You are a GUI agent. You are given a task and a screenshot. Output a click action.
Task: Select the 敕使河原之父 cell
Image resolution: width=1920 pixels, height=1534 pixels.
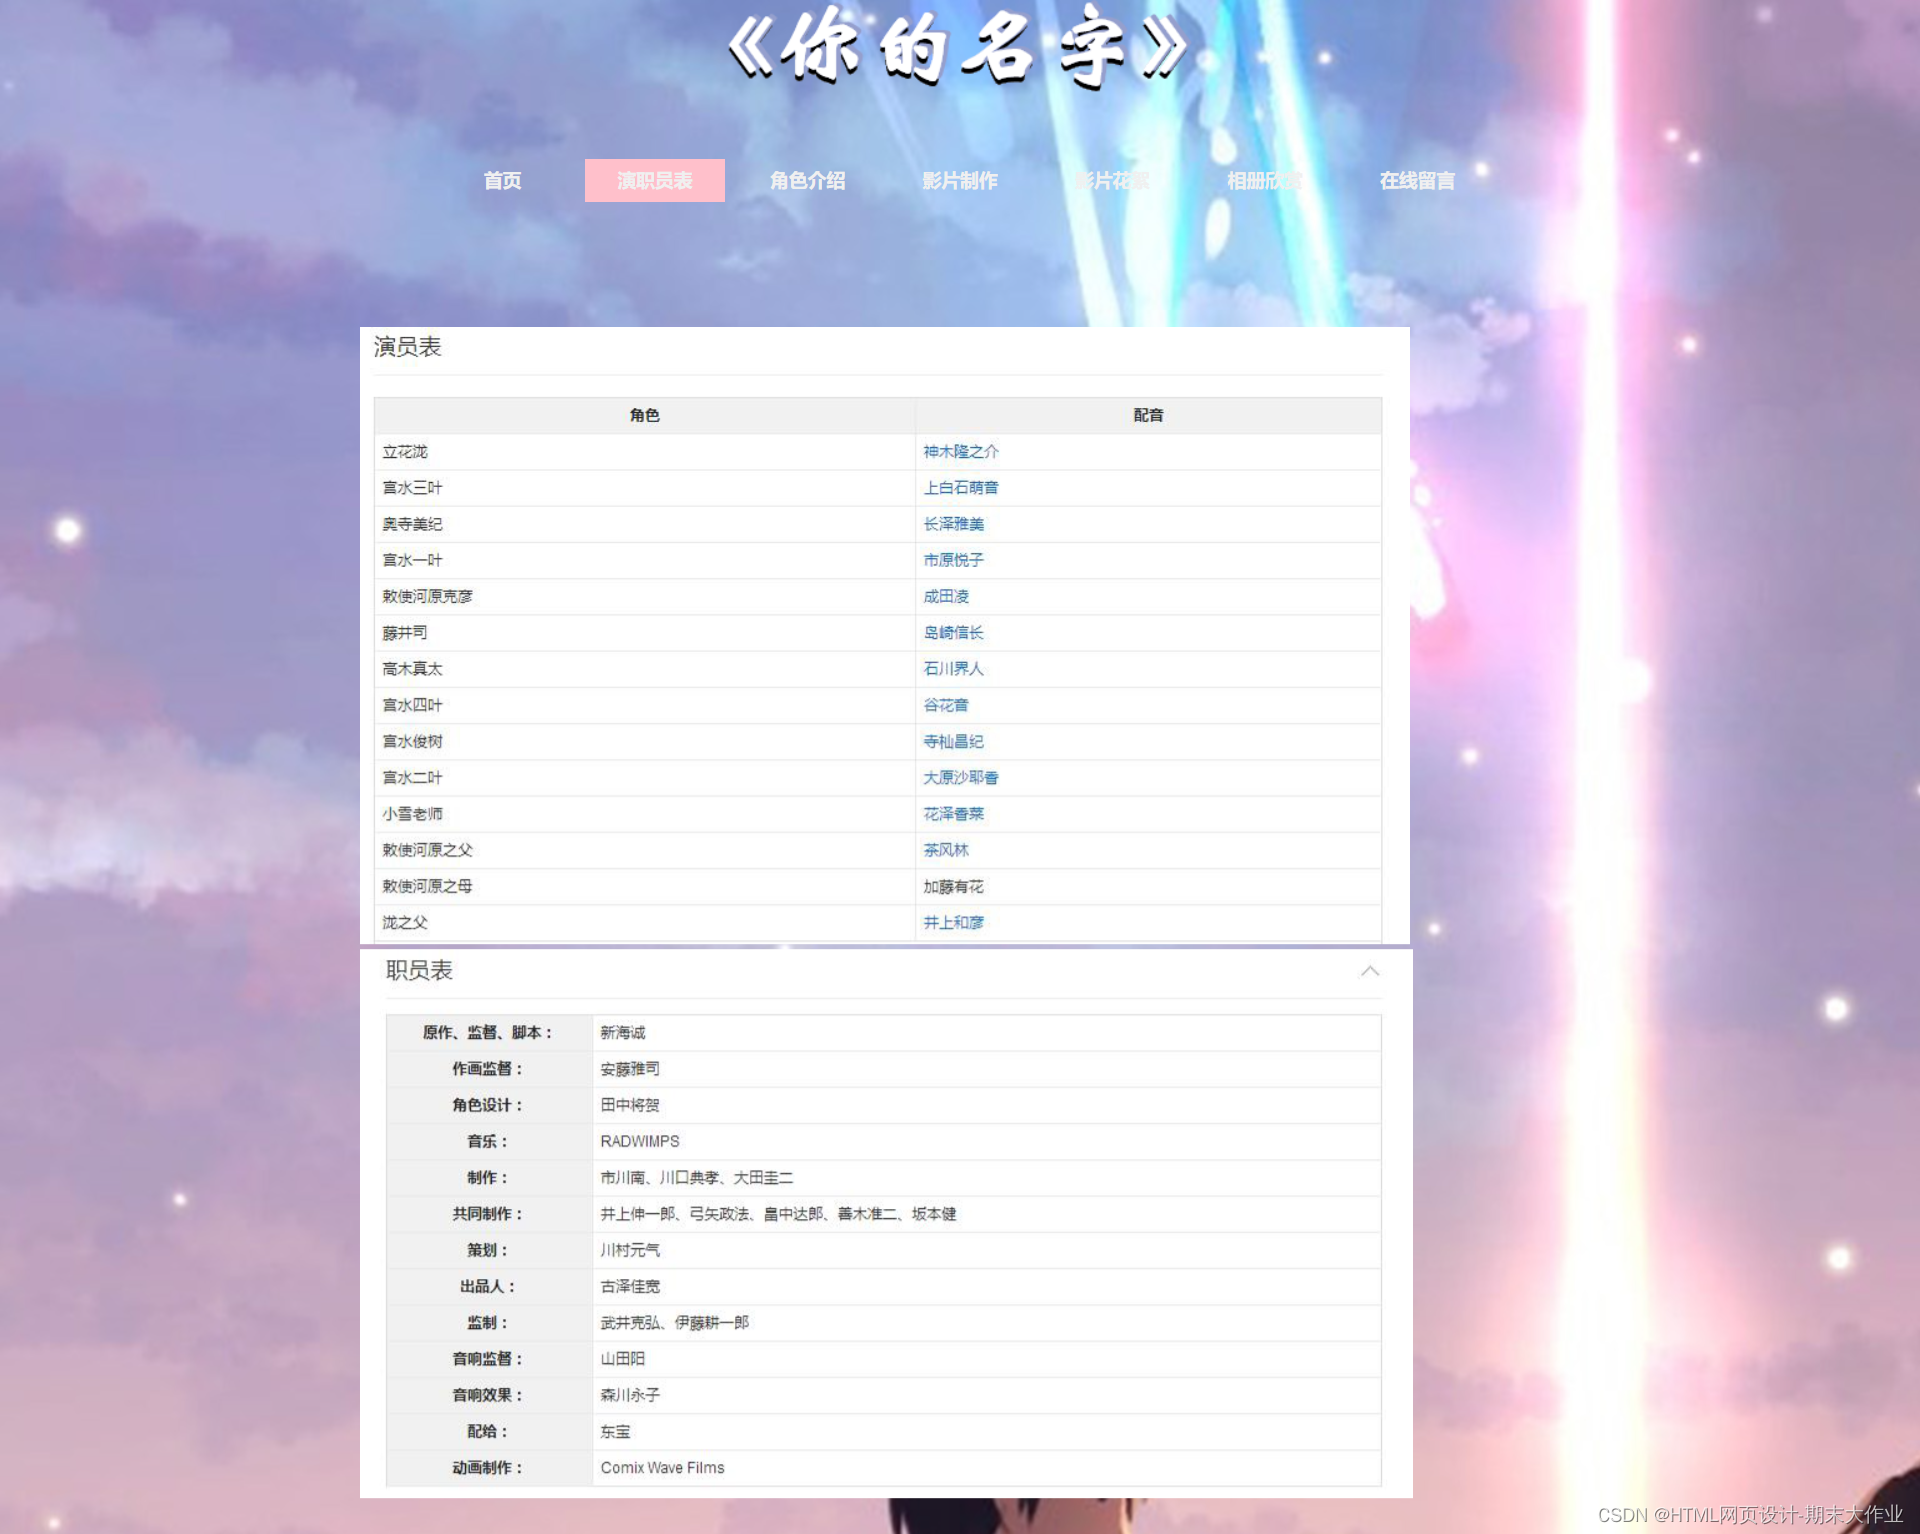point(645,850)
